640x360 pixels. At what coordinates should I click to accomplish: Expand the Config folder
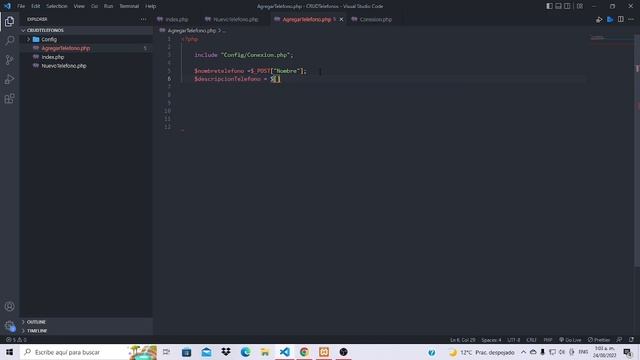[x=86, y=39]
